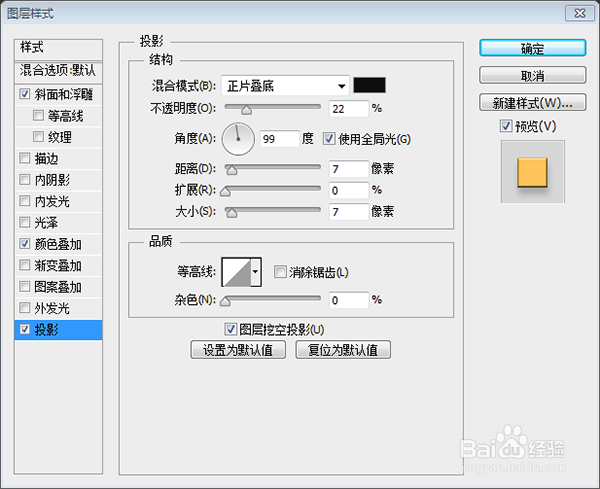Uncheck the 投影 style checkbox
Image resolution: width=600 pixels, height=489 pixels.
24,329
